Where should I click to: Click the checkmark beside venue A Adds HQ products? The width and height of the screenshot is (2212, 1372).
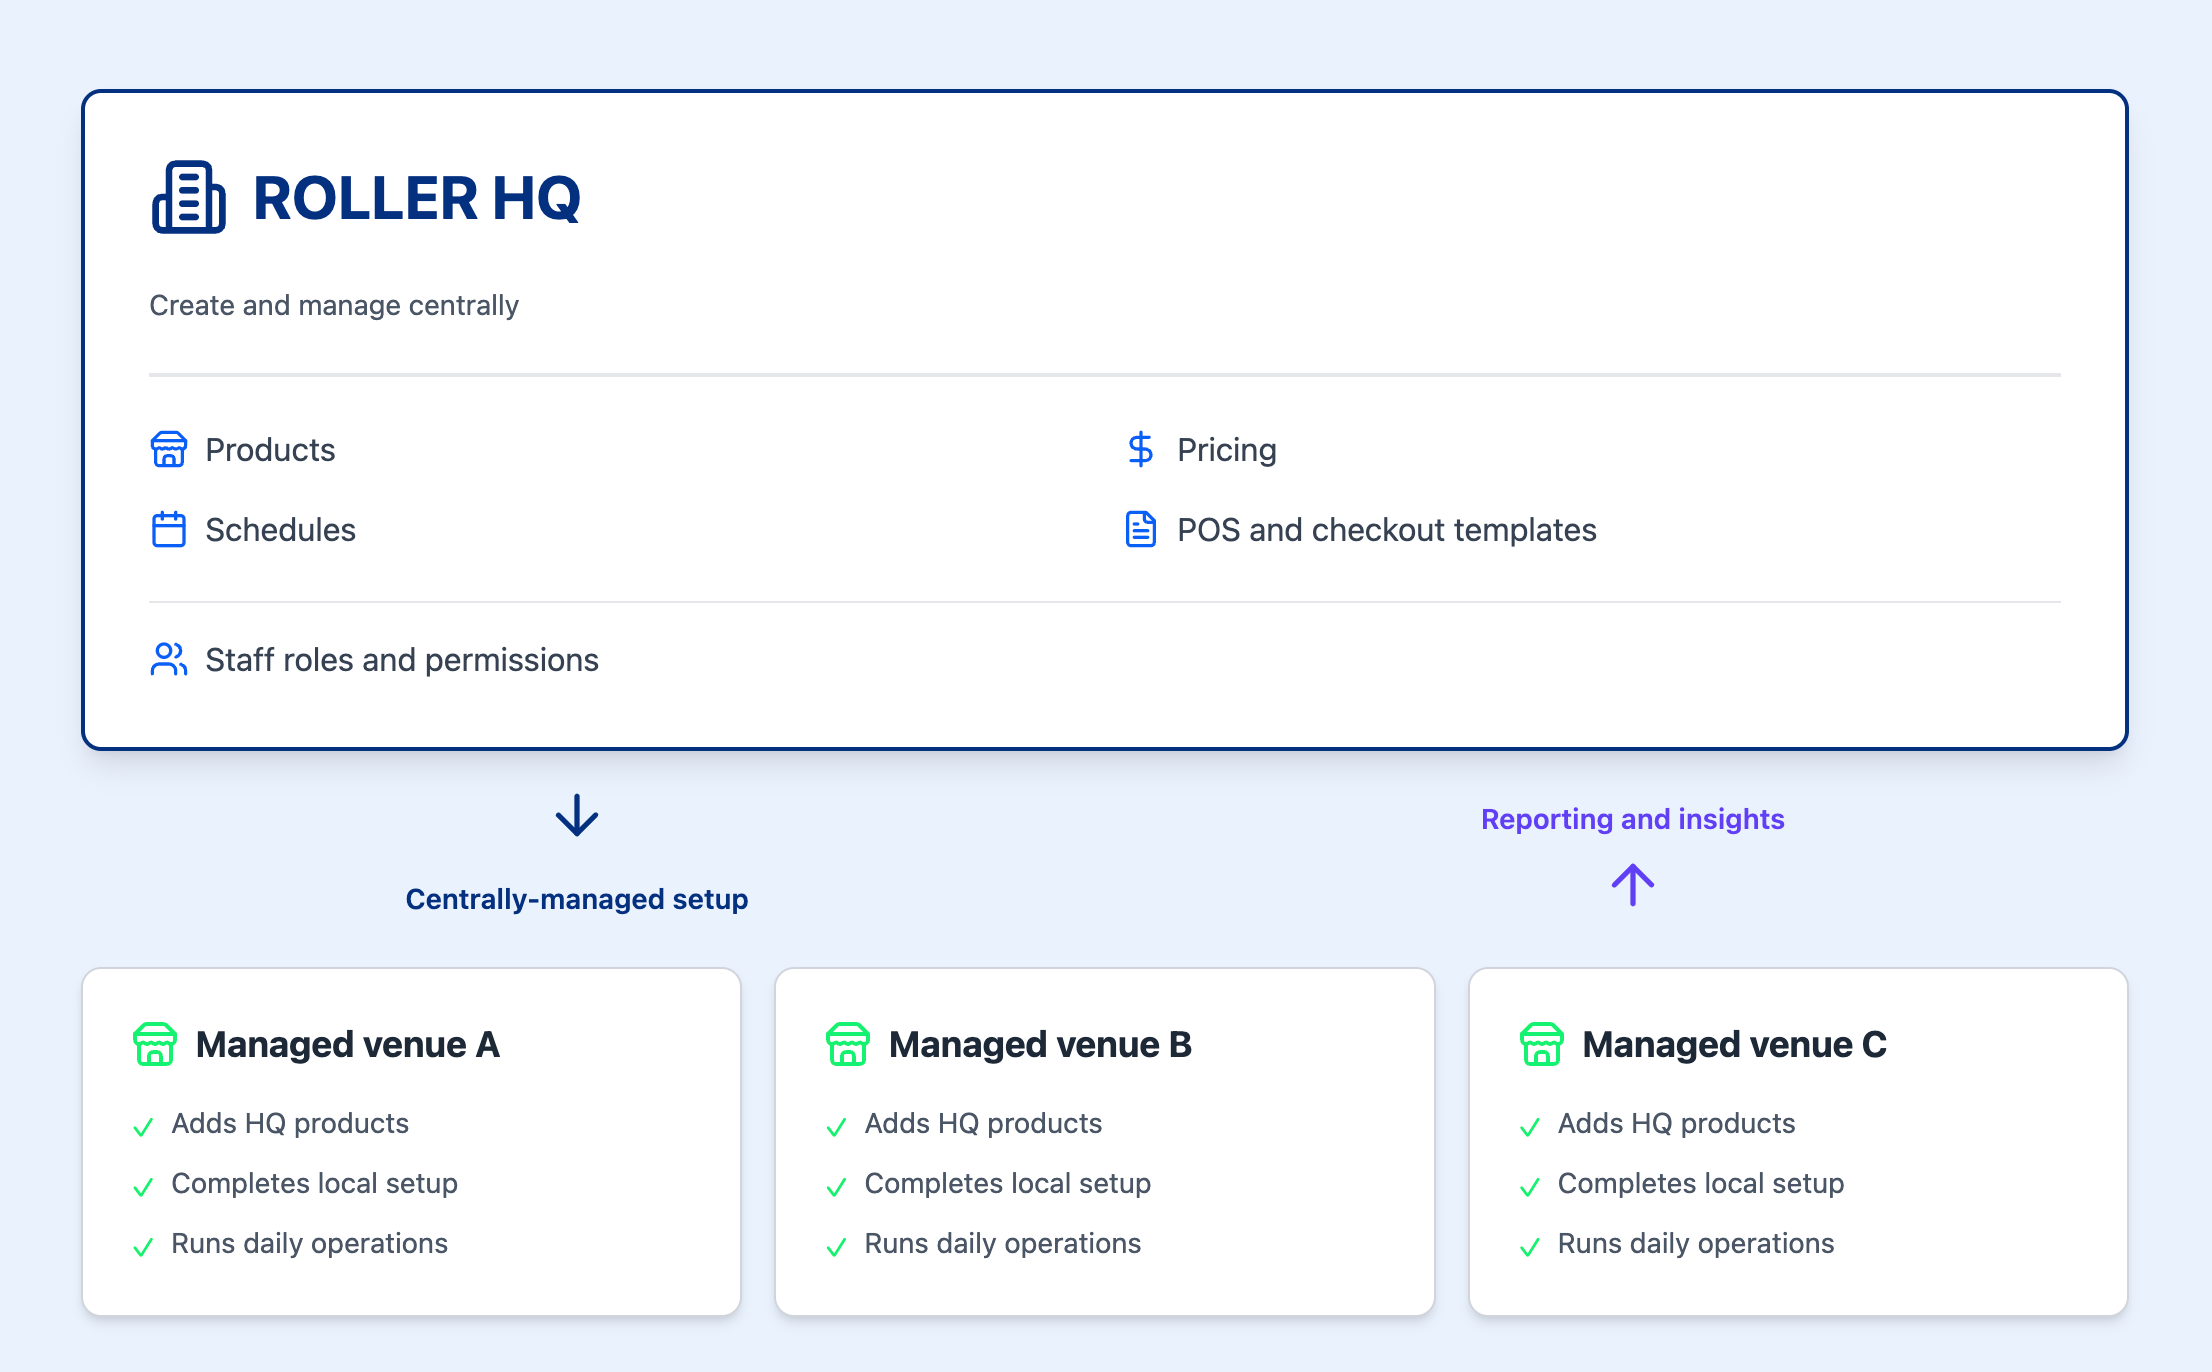point(143,1127)
